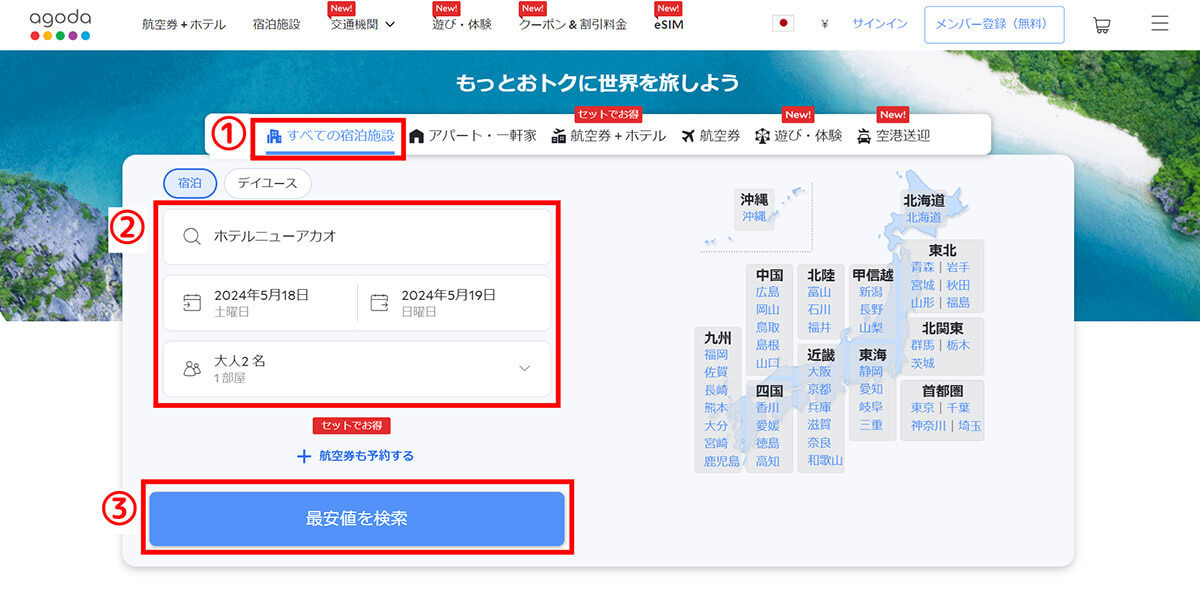Open the shopping cart icon
1200x589 pixels.
tap(1102, 25)
